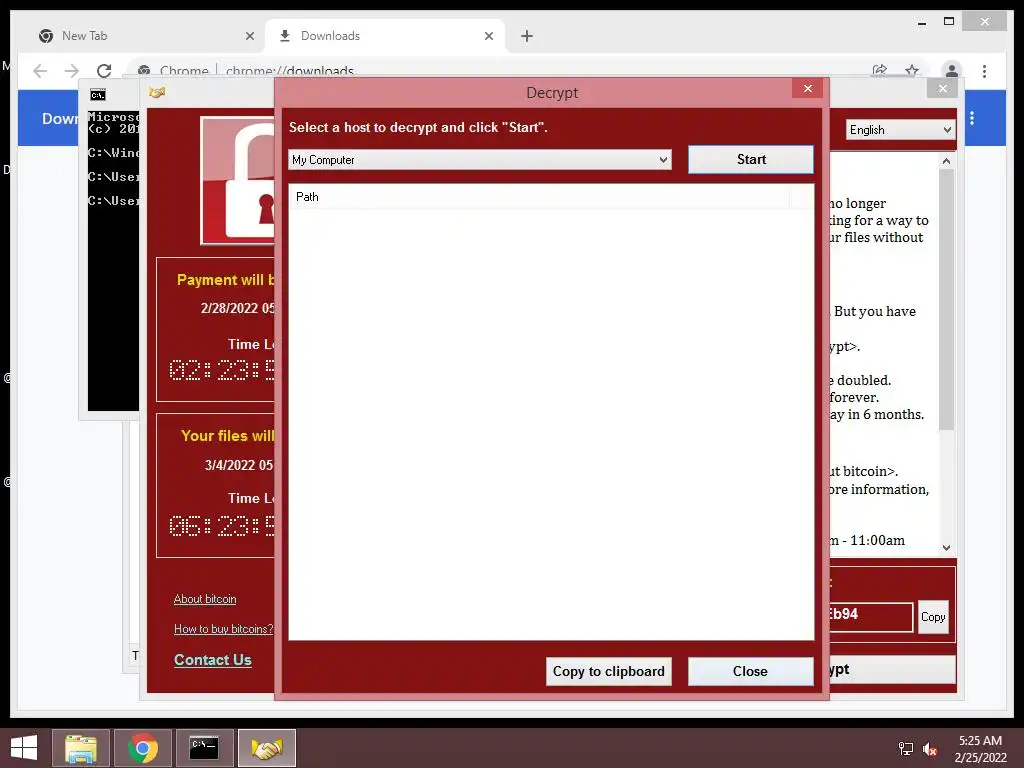Open Windows Start button
1024x768 pixels.
pos(24,748)
